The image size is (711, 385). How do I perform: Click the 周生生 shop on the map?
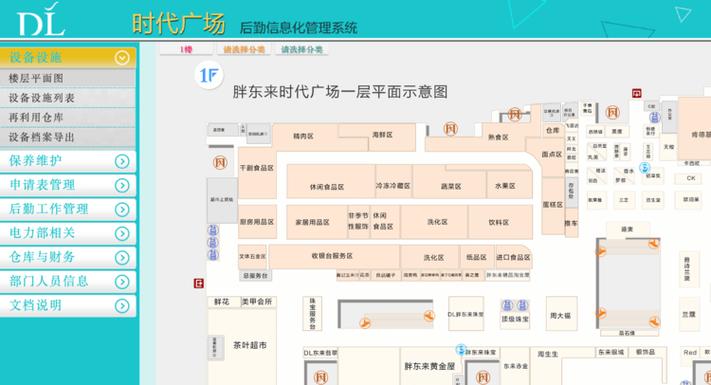point(548,354)
